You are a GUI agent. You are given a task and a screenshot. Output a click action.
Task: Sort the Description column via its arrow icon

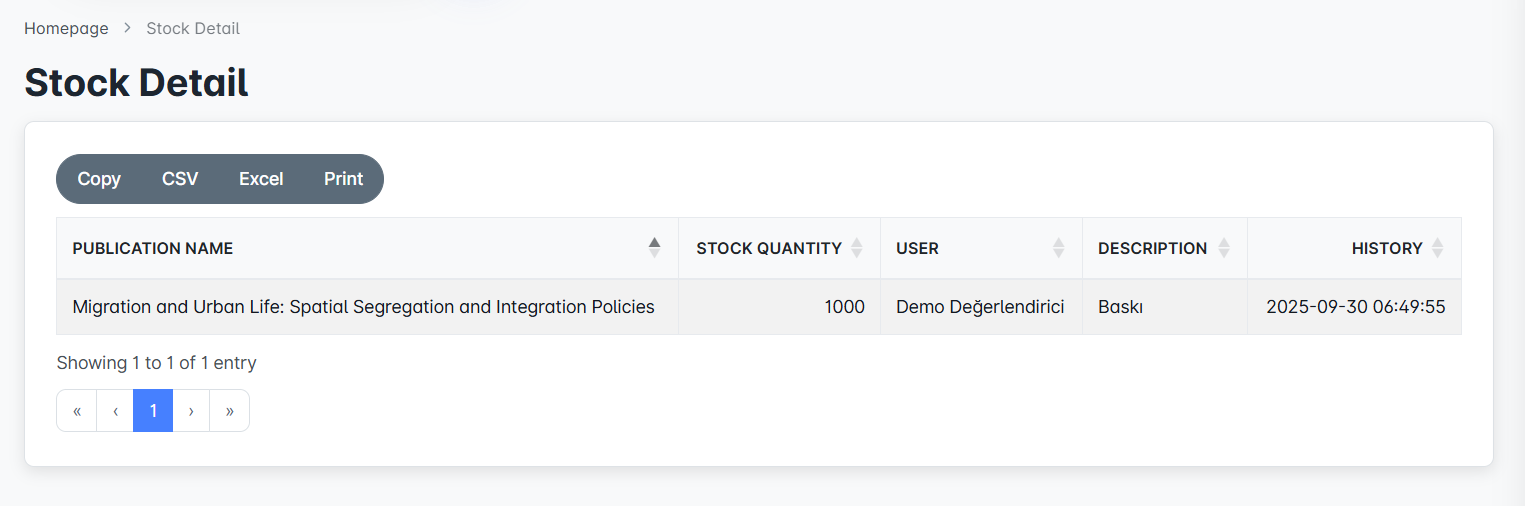click(x=1223, y=248)
